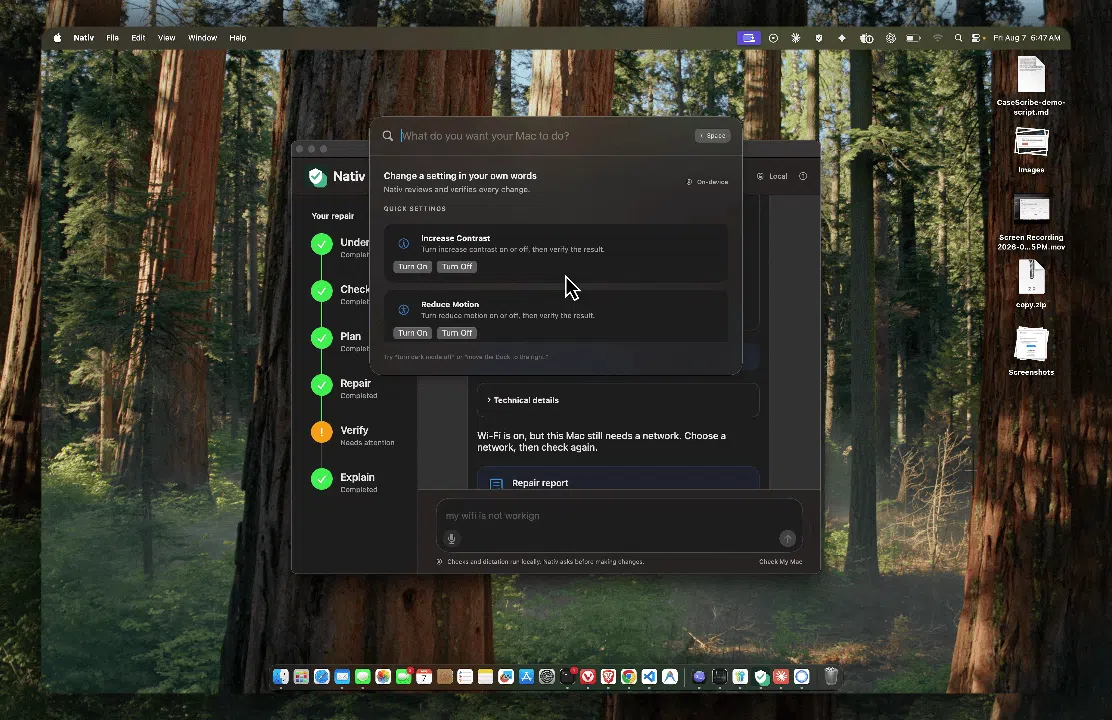Image resolution: width=1112 pixels, height=720 pixels.
Task: Select the Check step in the repair list
Action: tap(341, 294)
